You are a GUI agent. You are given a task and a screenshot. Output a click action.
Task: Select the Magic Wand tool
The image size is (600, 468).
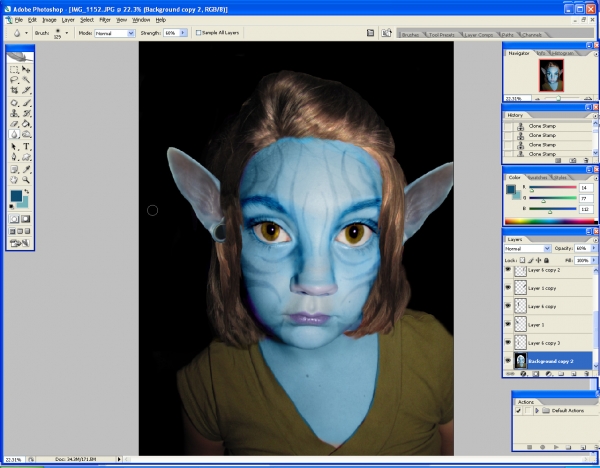click(x=26, y=80)
